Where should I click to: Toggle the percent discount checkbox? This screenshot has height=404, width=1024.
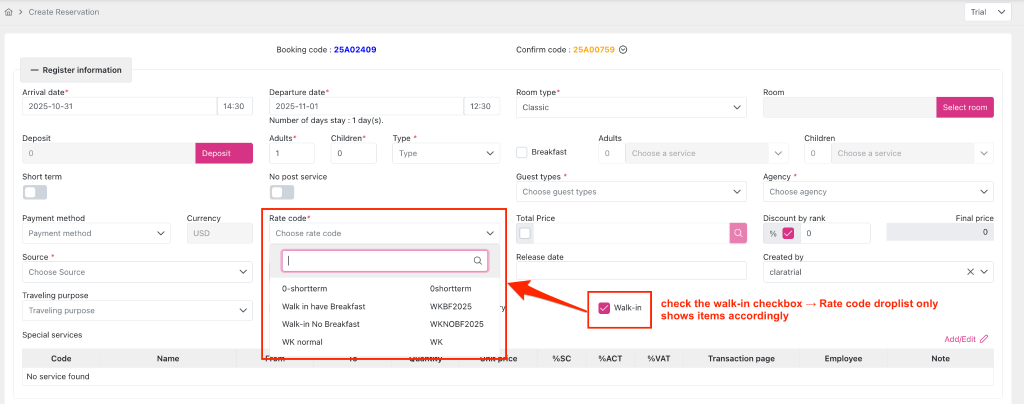click(x=788, y=233)
